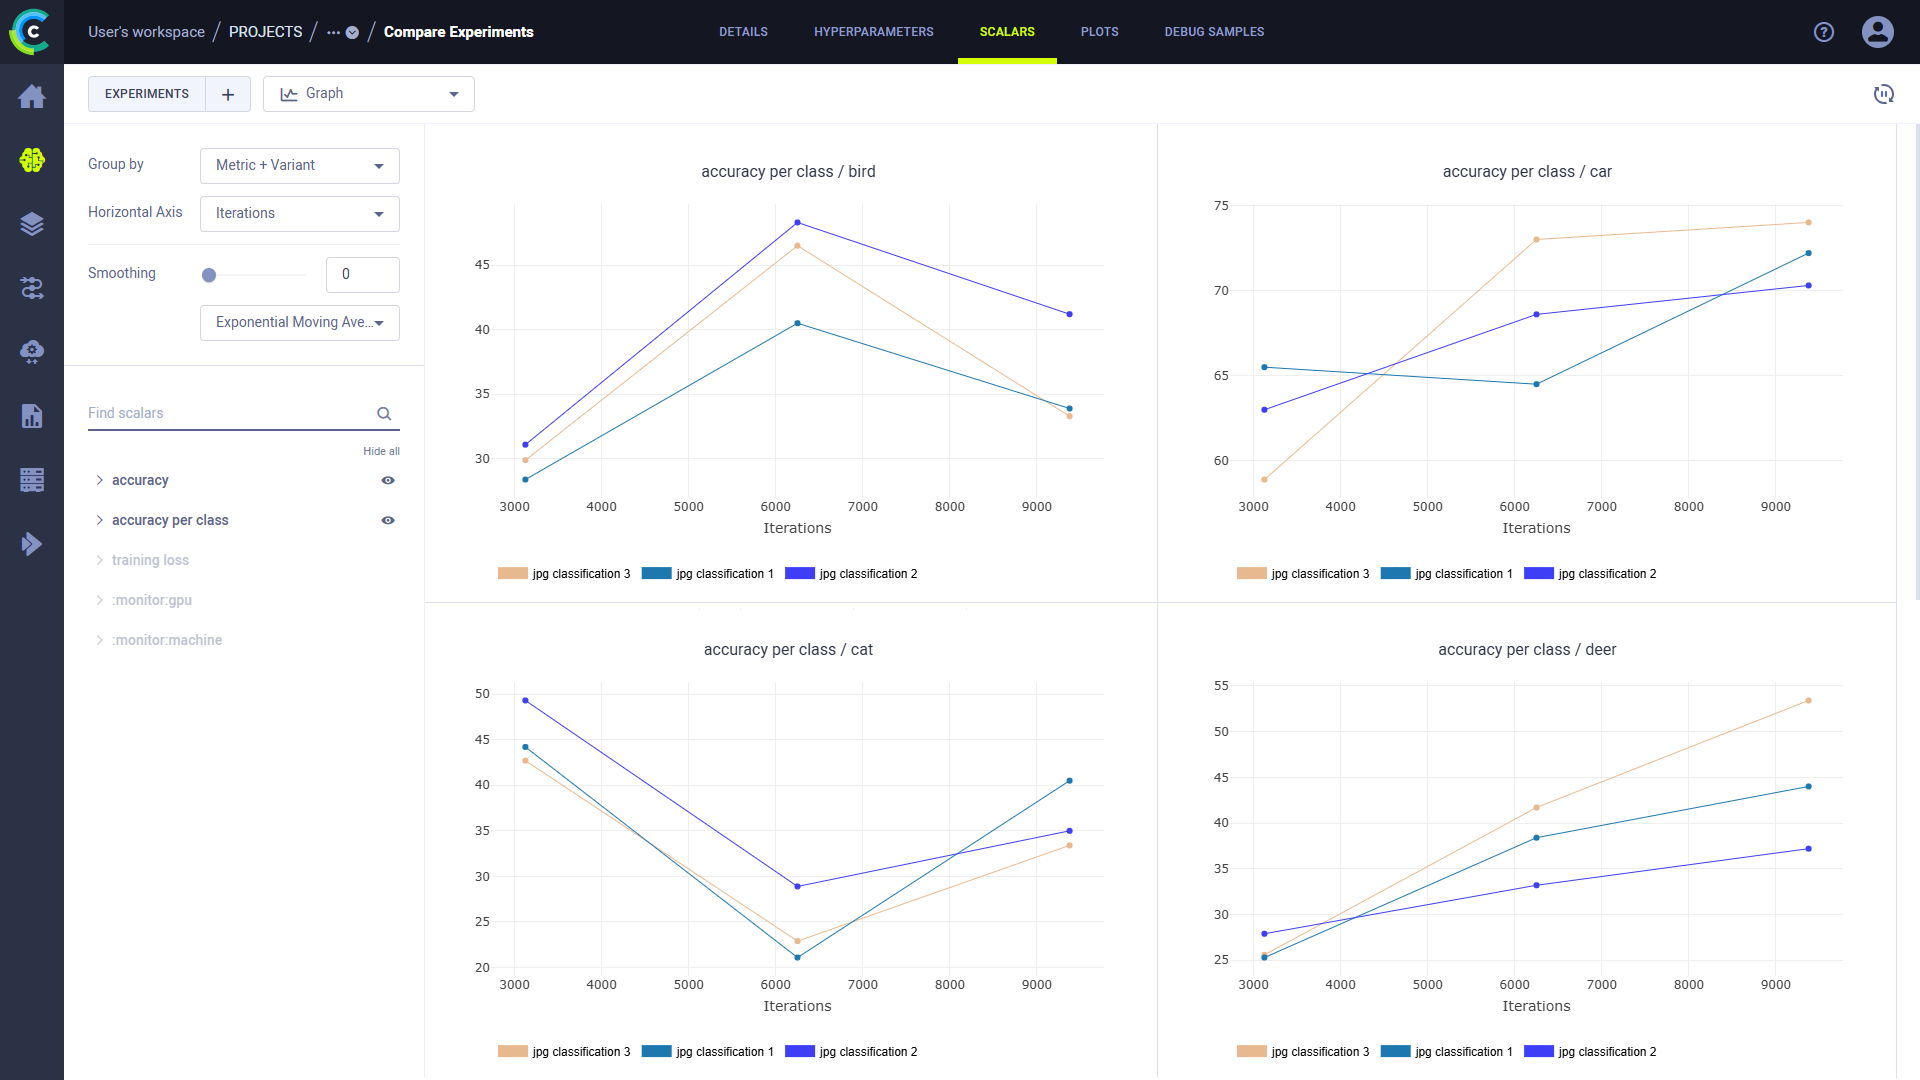Expand the monitor.gpu scalar group
The image size is (1920, 1080).
(100, 600)
